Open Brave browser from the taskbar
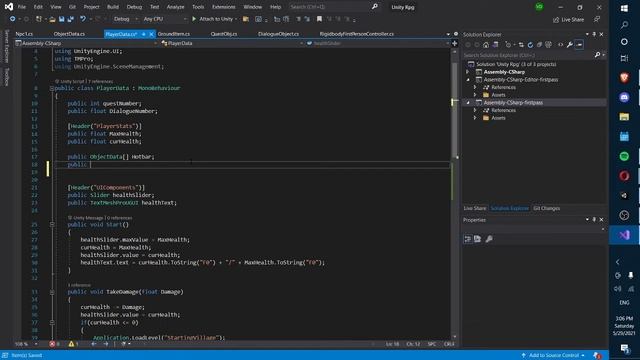Image resolution: width=640 pixels, height=360 pixels. 624,78
